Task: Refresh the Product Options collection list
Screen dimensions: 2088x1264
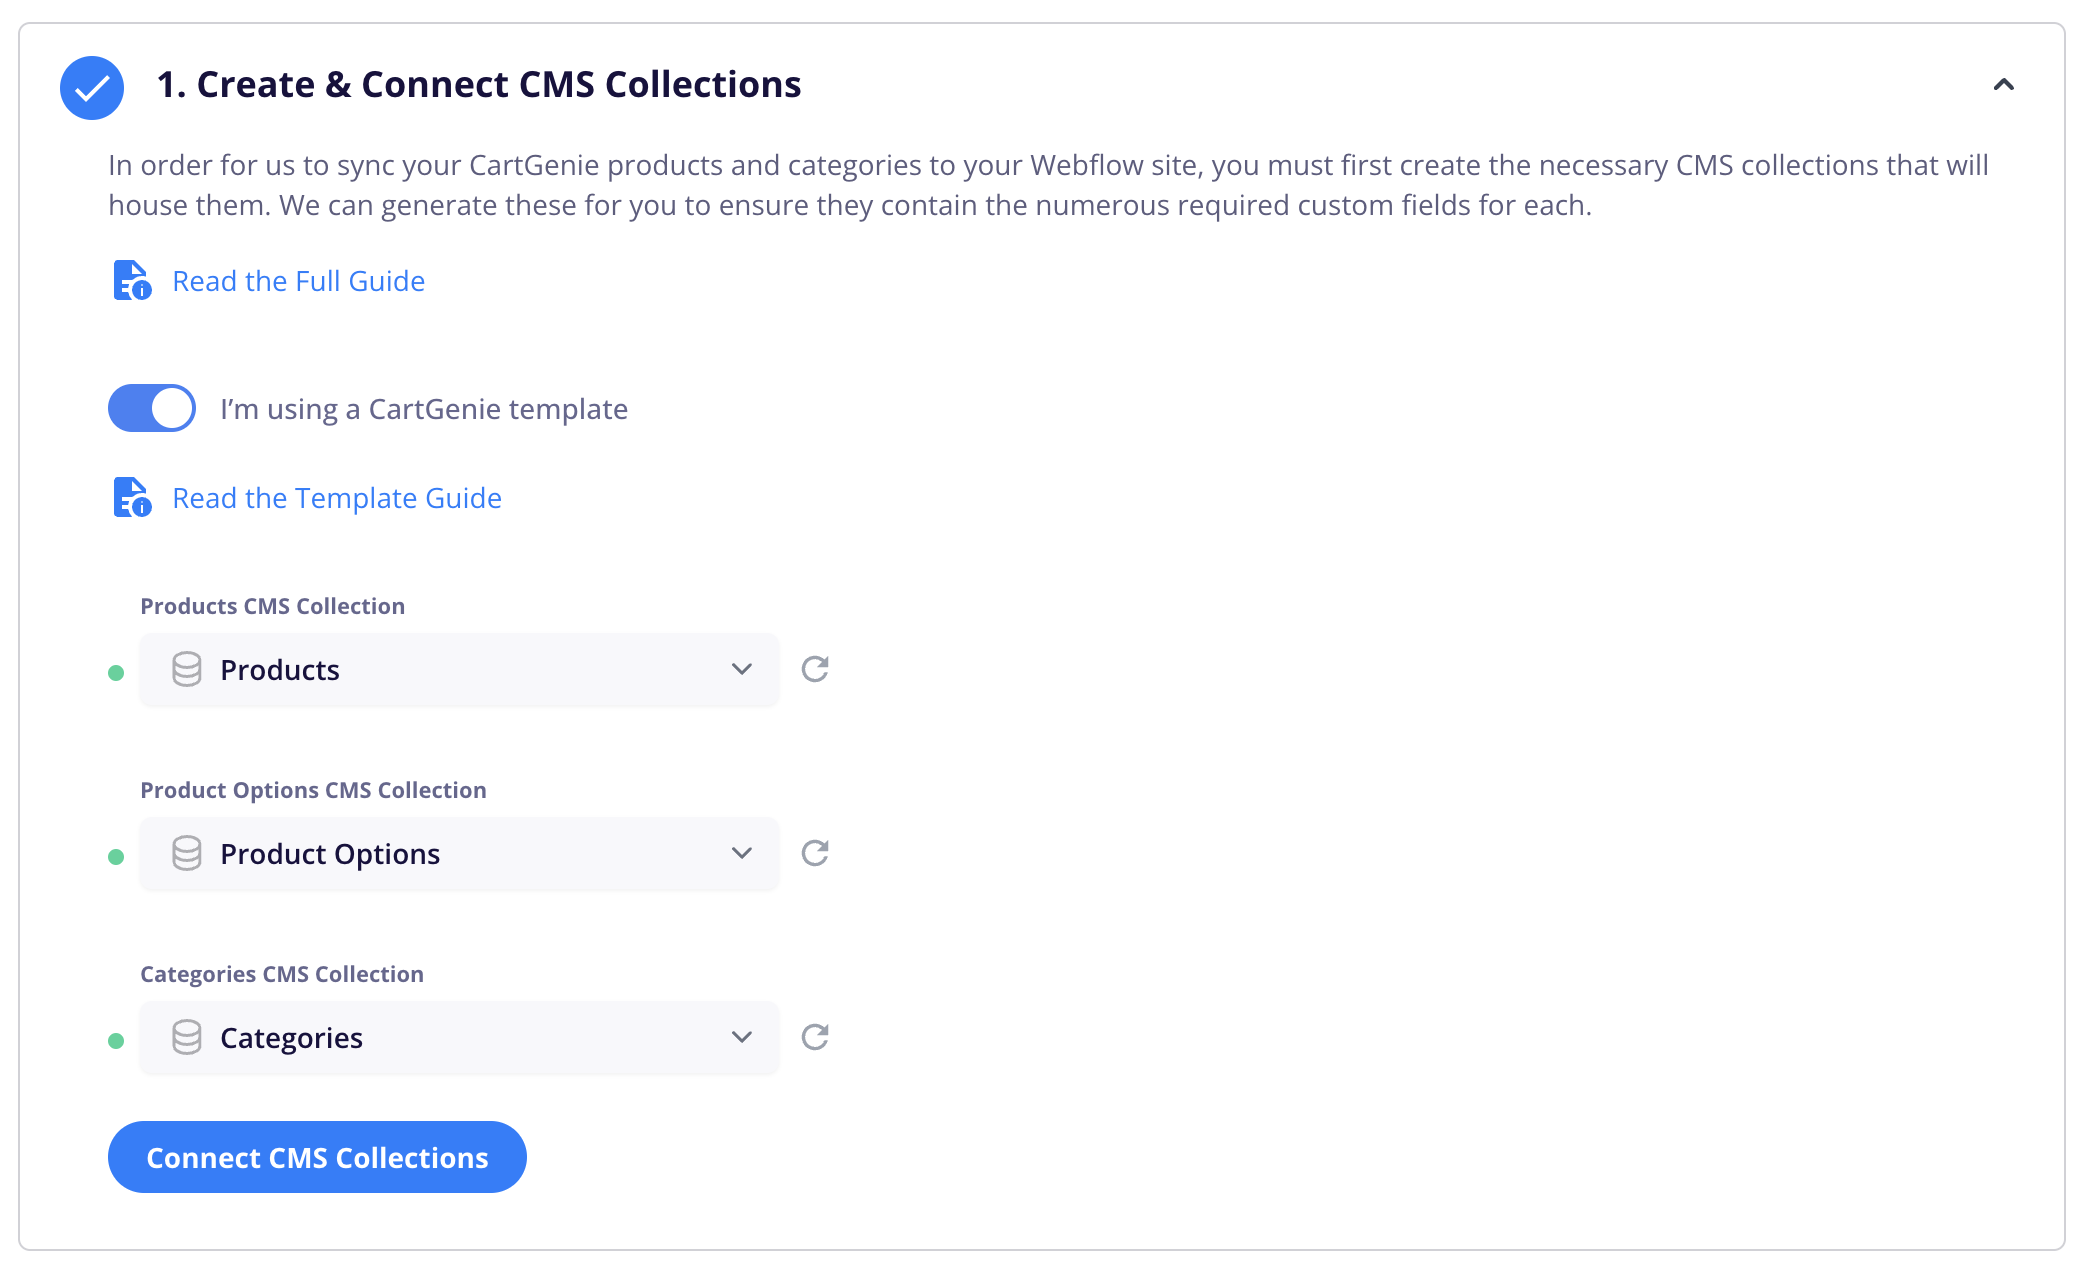Action: coord(815,853)
